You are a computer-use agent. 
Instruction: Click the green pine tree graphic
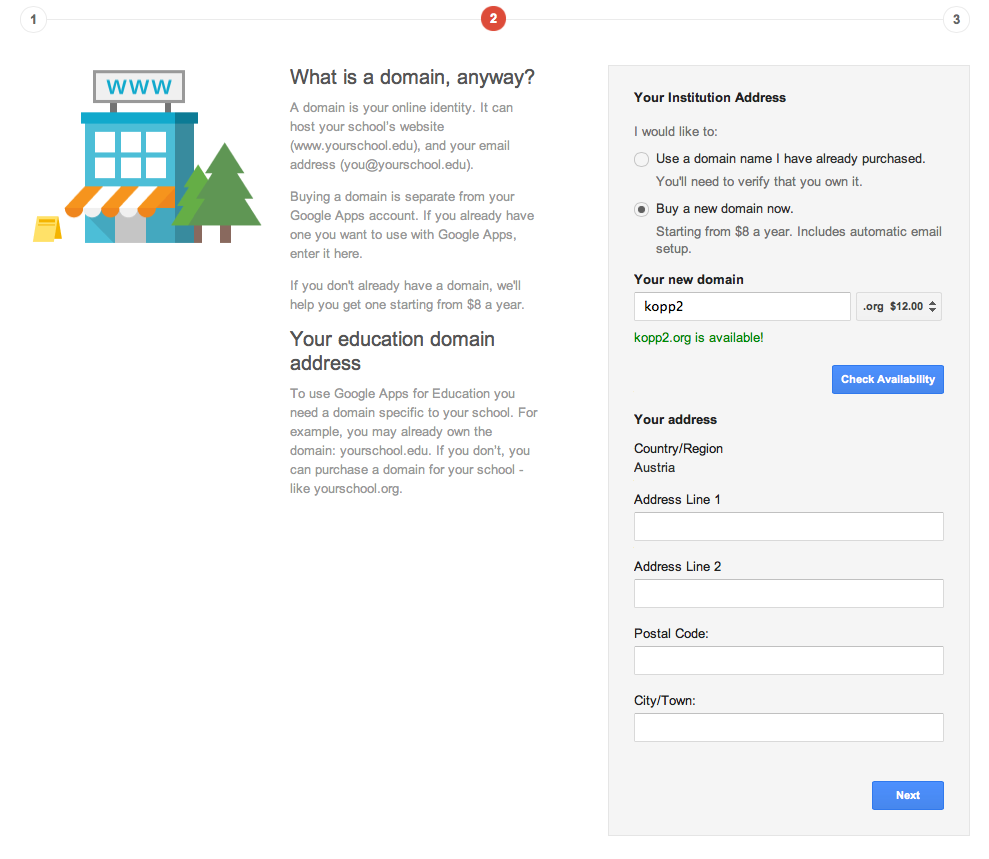(224, 192)
